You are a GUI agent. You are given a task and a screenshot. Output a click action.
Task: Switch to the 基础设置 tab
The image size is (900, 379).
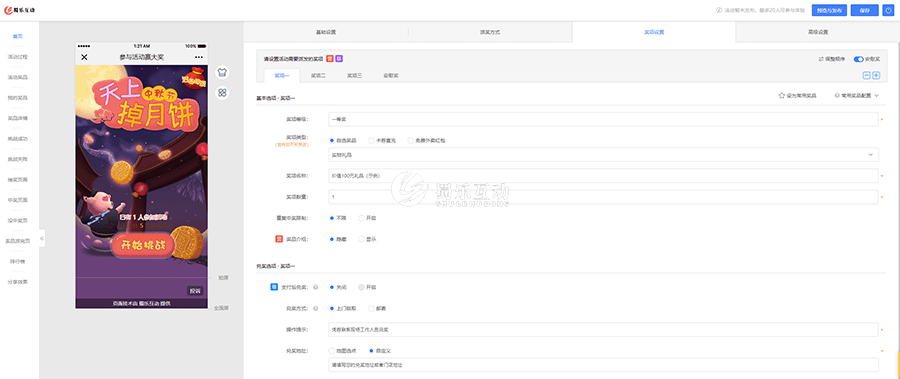(x=326, y=32)
